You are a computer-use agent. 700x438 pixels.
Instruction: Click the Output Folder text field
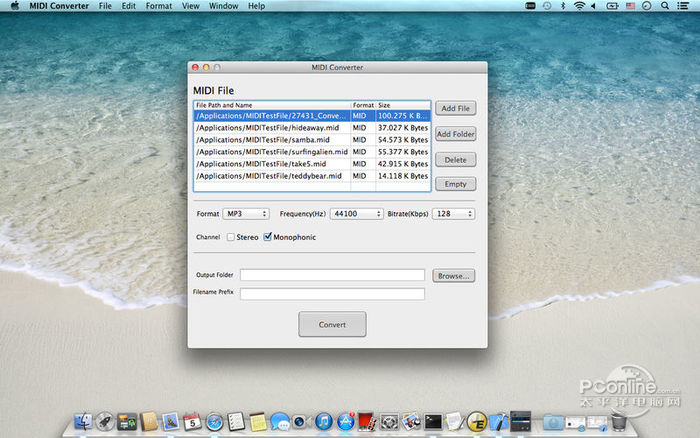pyautogui.click(x=332, y=275)
